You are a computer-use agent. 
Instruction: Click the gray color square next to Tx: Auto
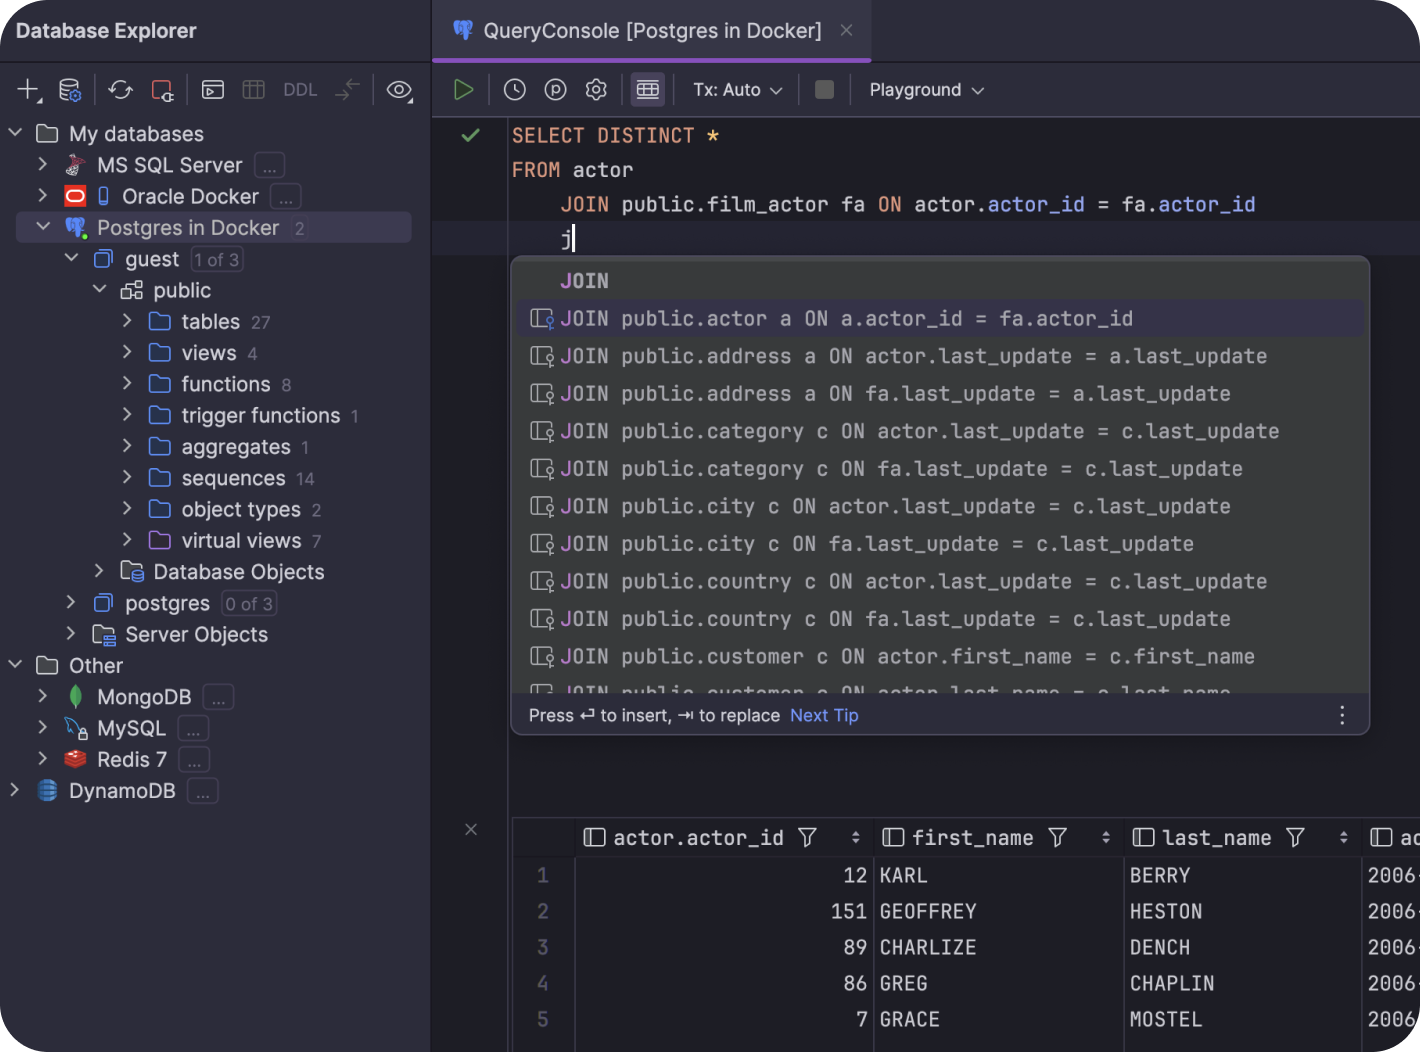824,89
